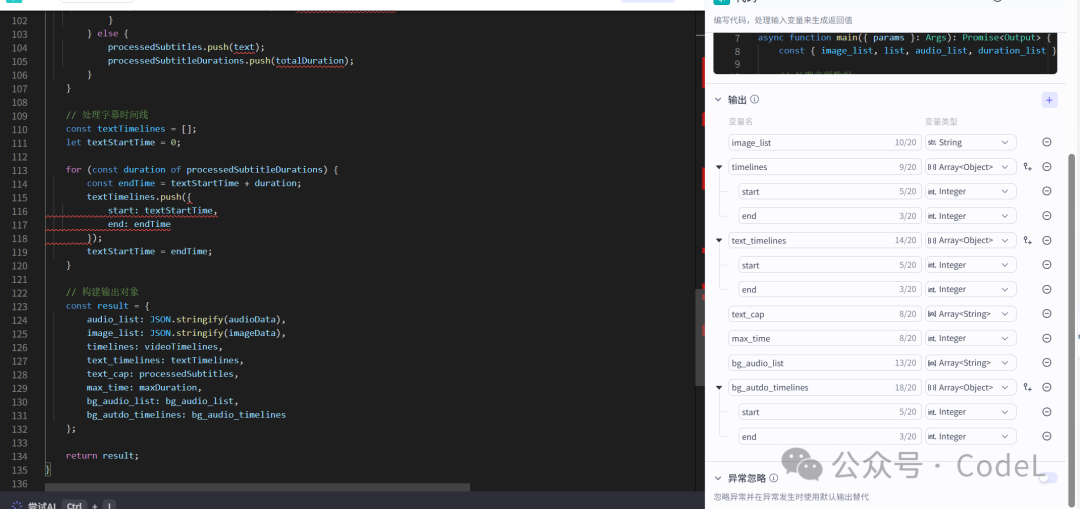Open the bg_audio_list Array<String> type dropdown
The width and height of the screenshot is (1080, 509).
pyautogui.click(x=970, y=363)
